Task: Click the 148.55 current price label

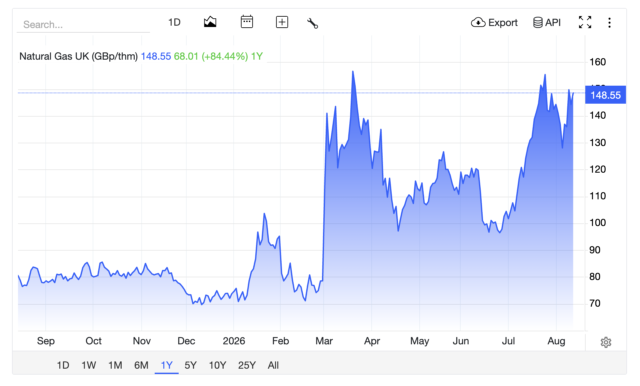Action: (x=605, y=95)
